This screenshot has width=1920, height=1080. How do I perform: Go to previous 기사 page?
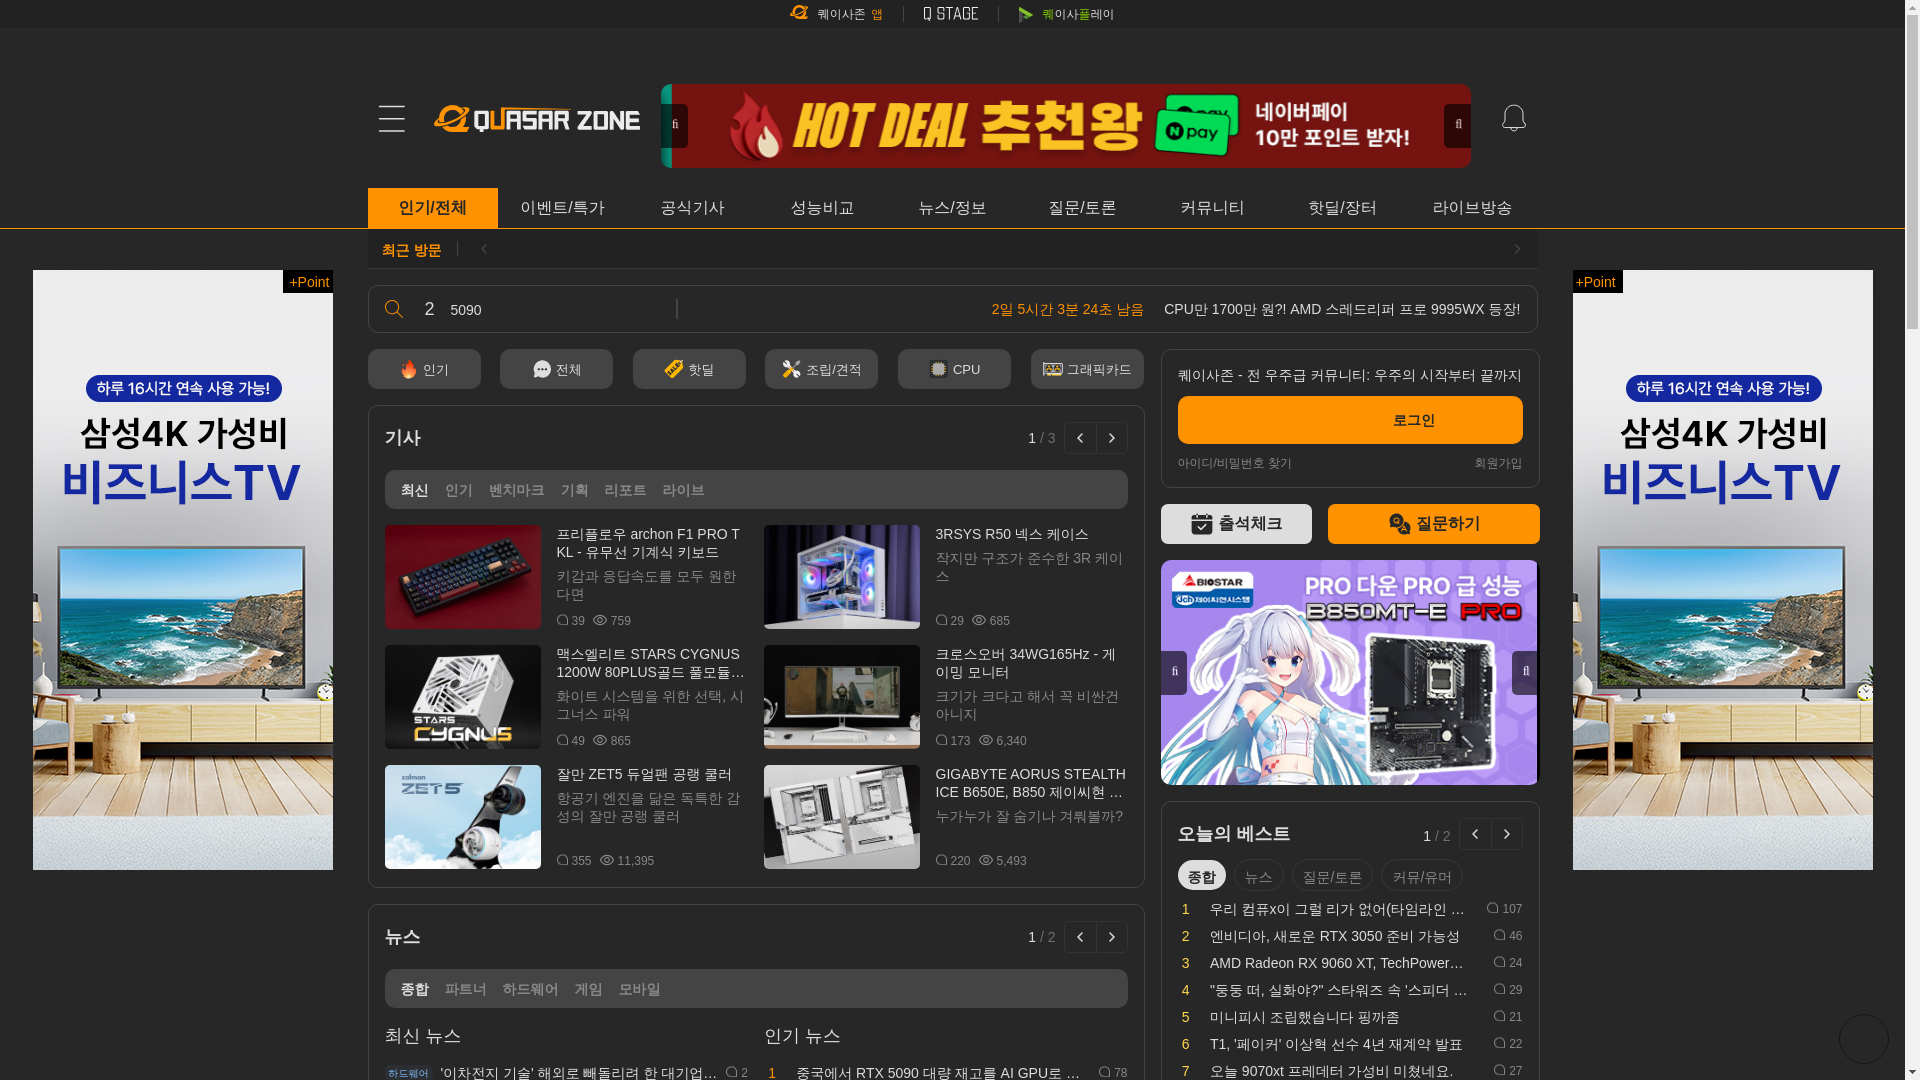tap(1080, 438)
